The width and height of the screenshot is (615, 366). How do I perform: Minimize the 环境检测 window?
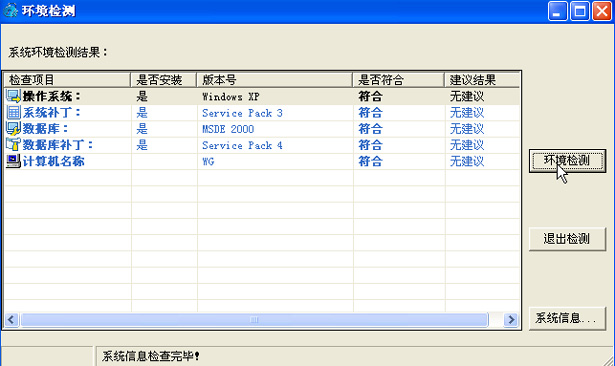click(x=557, y=11)
